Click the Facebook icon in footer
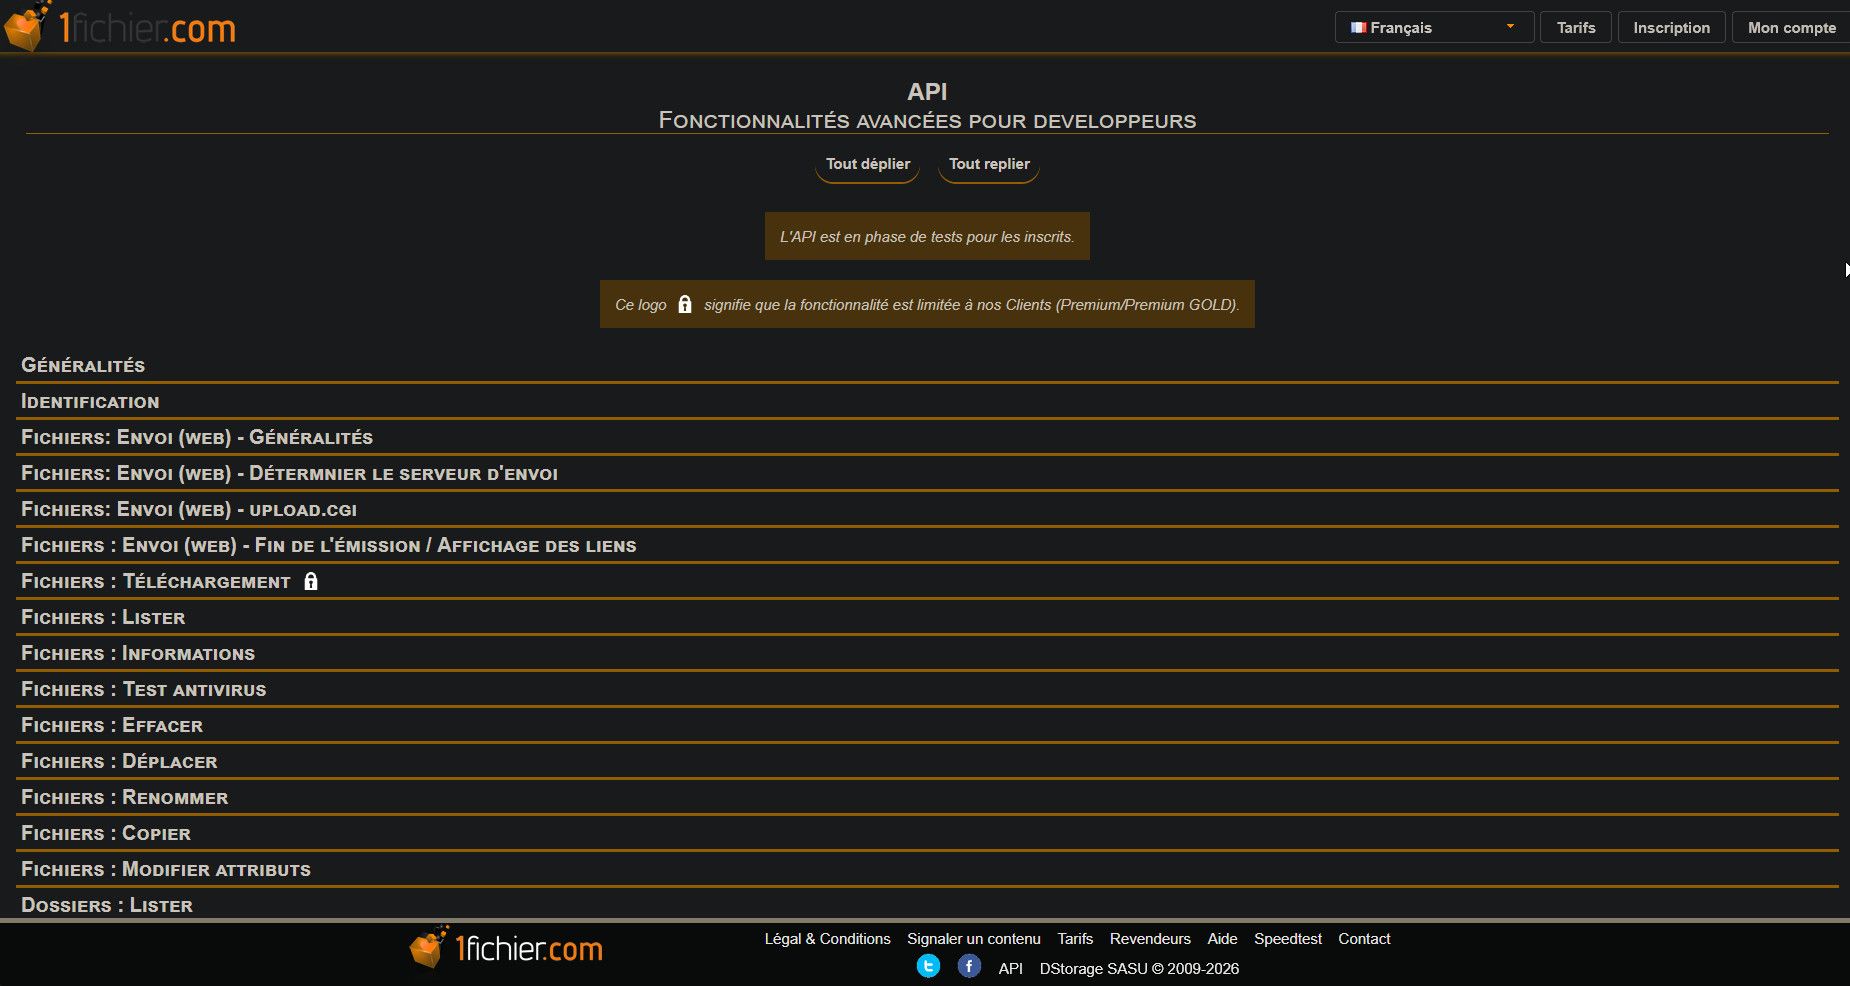 click(x=969, y=967)
